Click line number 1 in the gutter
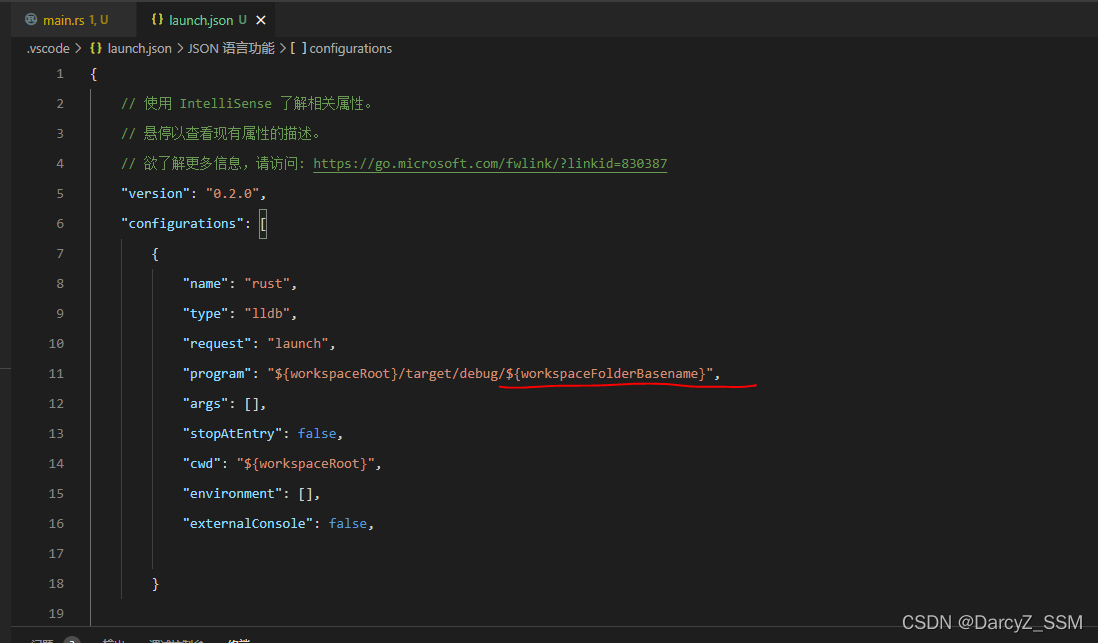This screenshot has width=1098, height=643. (x=60, y=74)
